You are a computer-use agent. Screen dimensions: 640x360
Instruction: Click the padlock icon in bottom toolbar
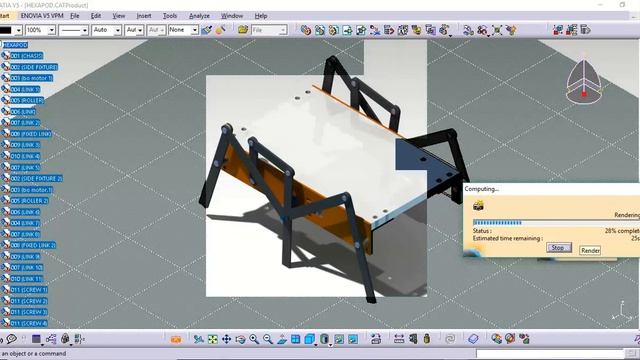tap(65, 339)
